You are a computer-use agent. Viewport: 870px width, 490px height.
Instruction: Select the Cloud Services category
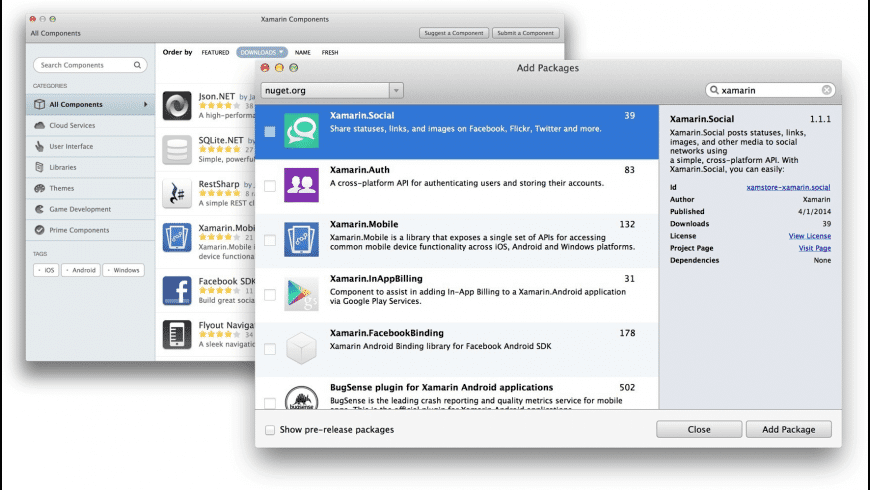[x=90, y=125]
